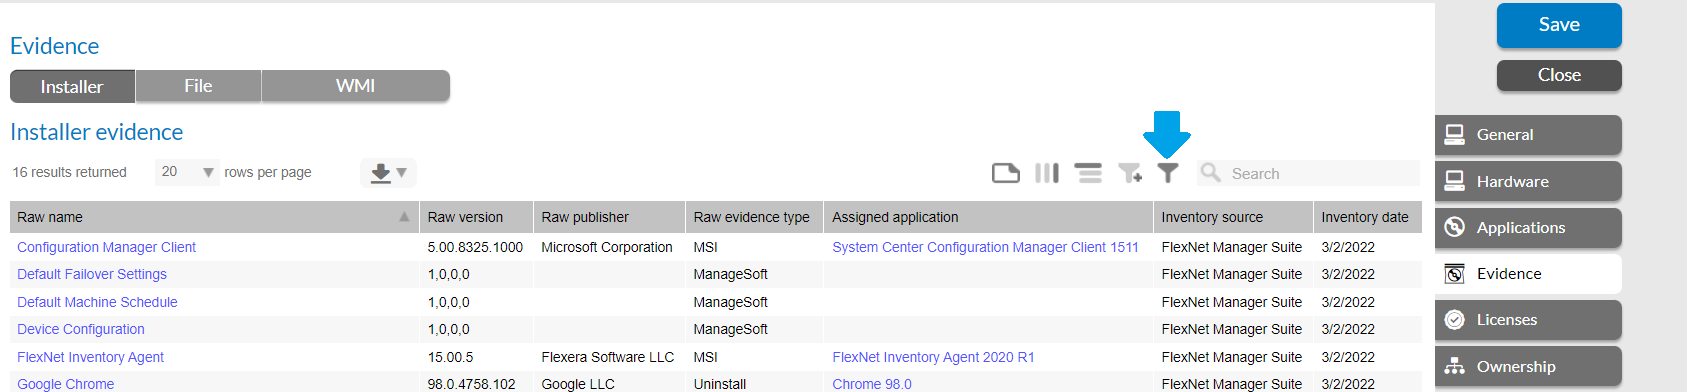Click the download export icon

(381, 173)
